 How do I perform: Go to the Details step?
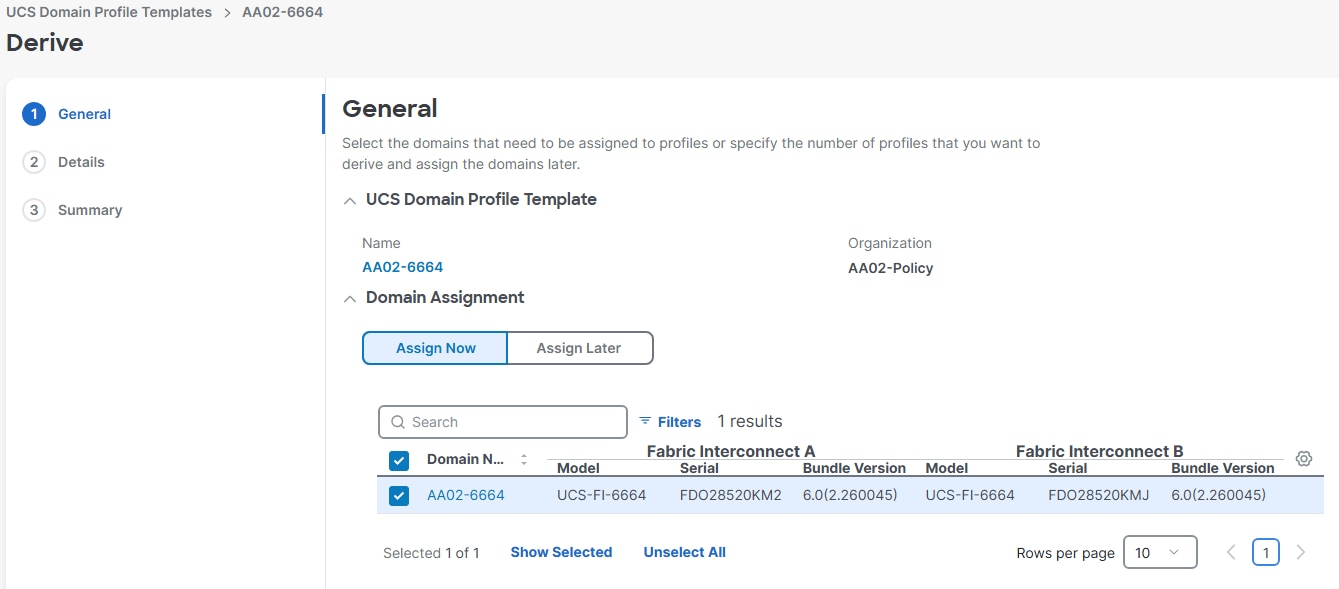point(81,162)
